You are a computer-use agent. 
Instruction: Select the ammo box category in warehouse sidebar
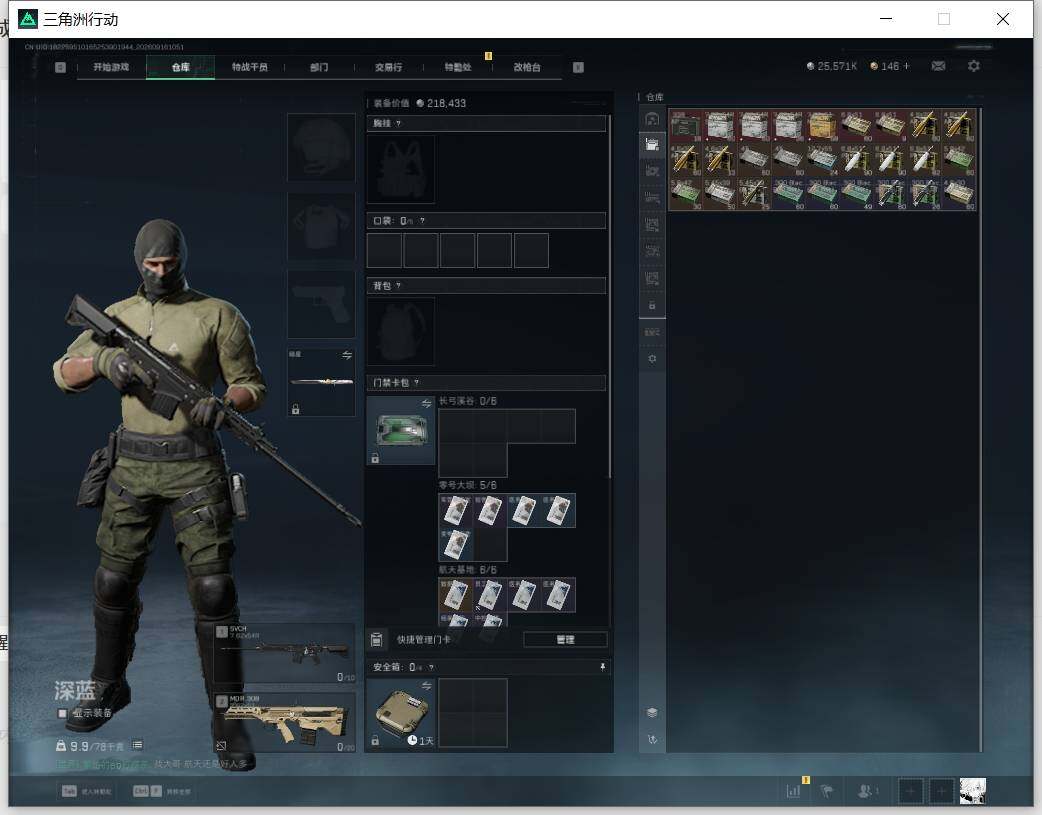point(652,144)
